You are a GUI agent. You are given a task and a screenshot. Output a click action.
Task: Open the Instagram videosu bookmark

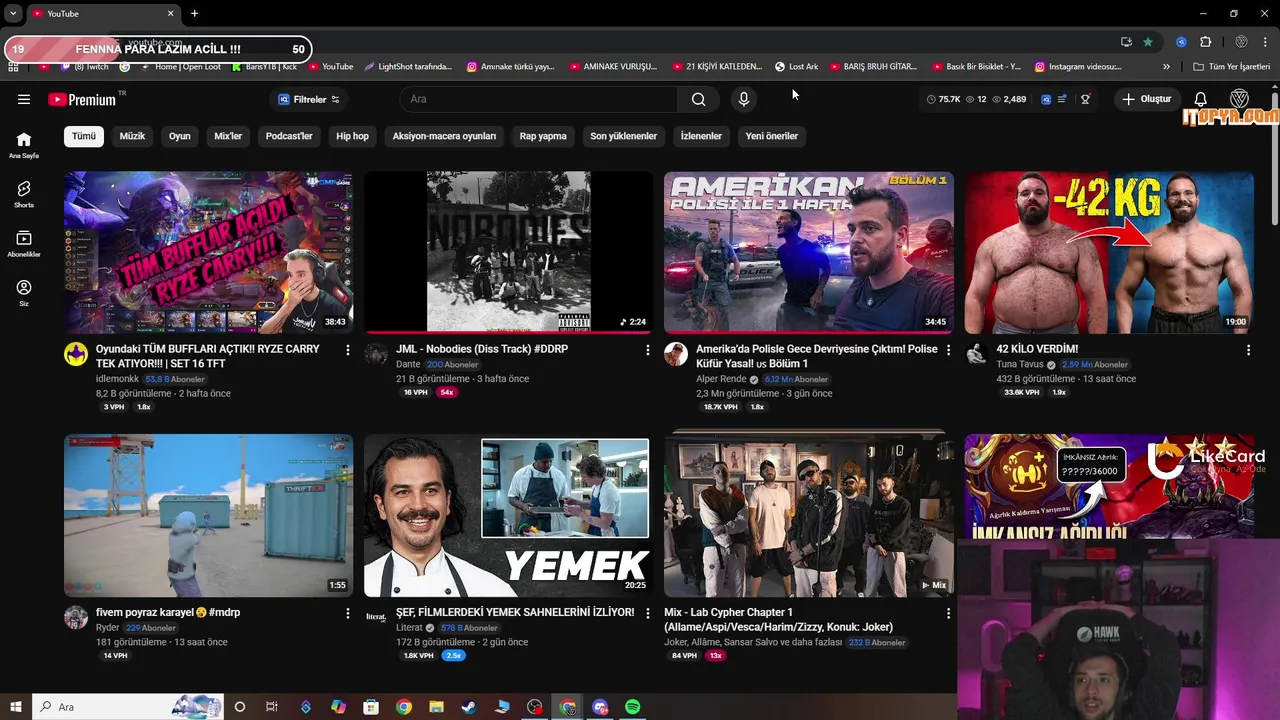point(1078,67)
